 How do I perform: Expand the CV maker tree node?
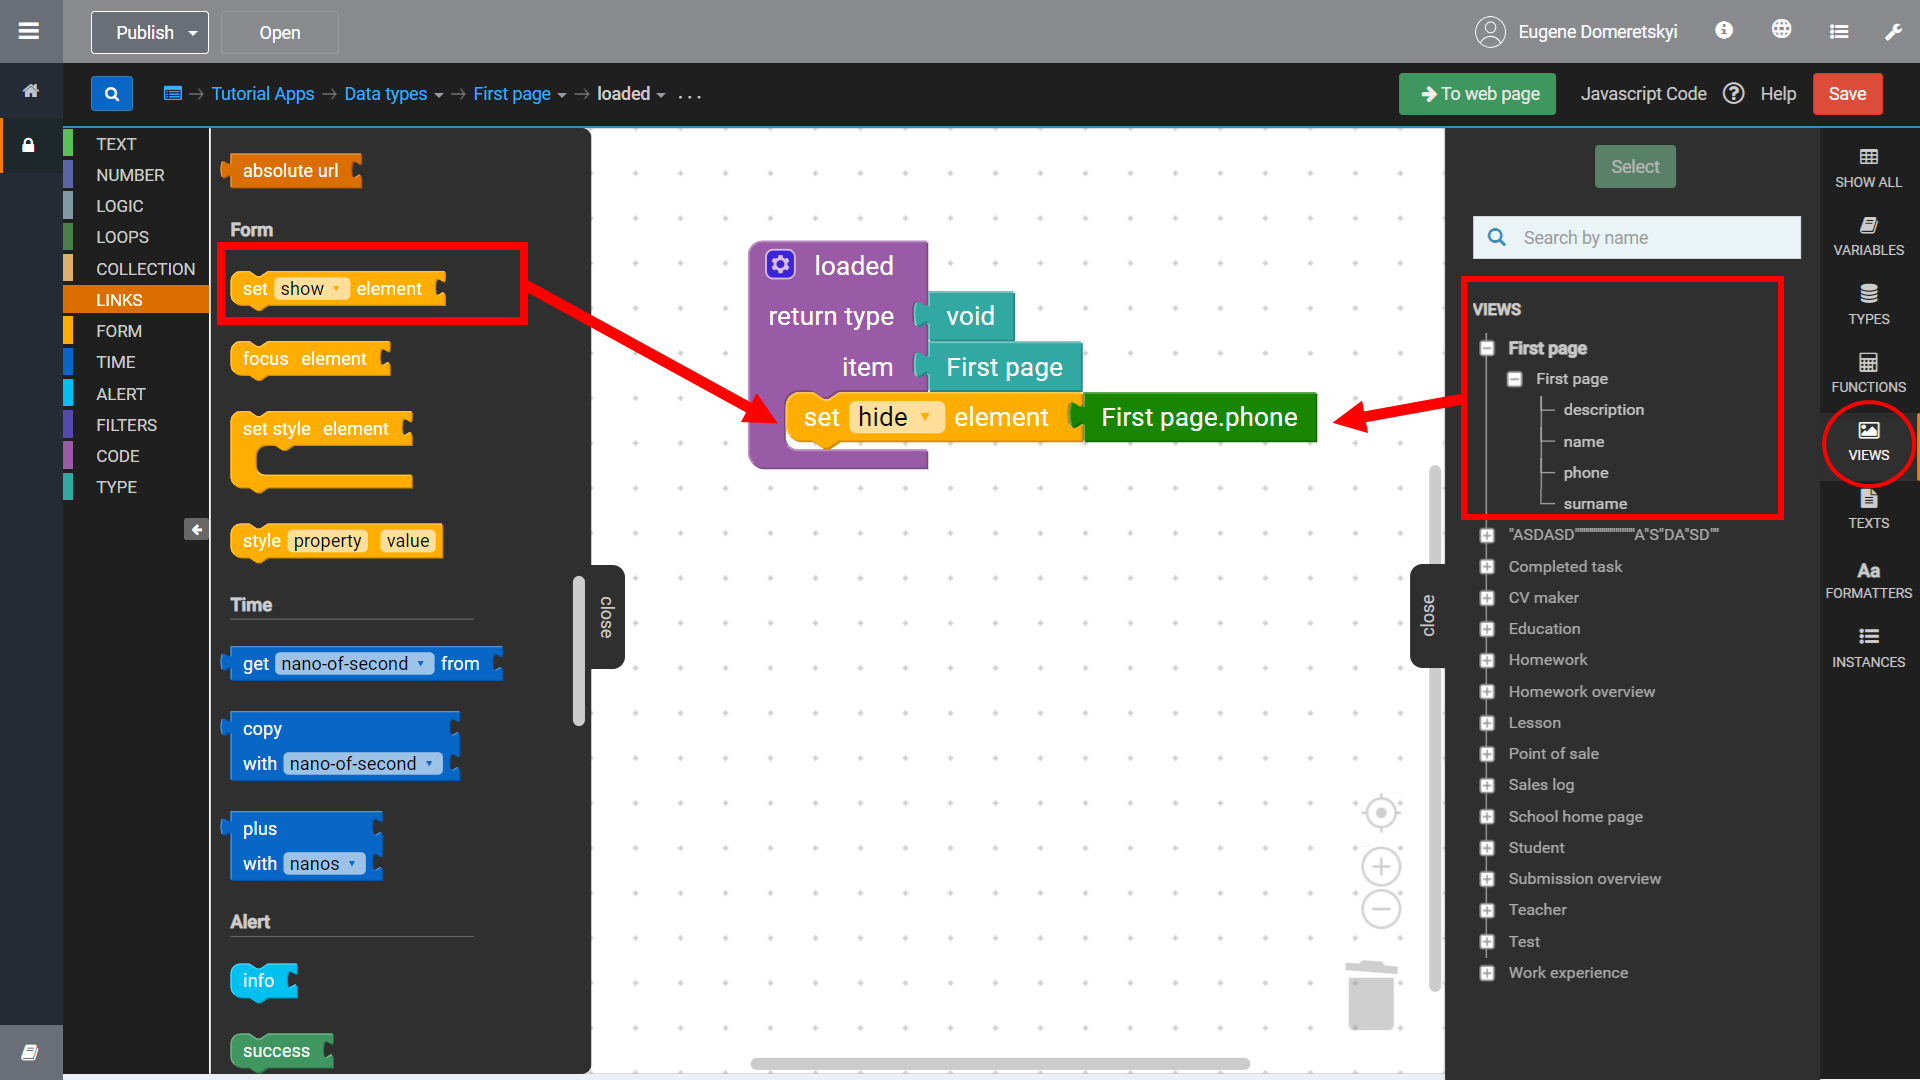click(1487, 598)
